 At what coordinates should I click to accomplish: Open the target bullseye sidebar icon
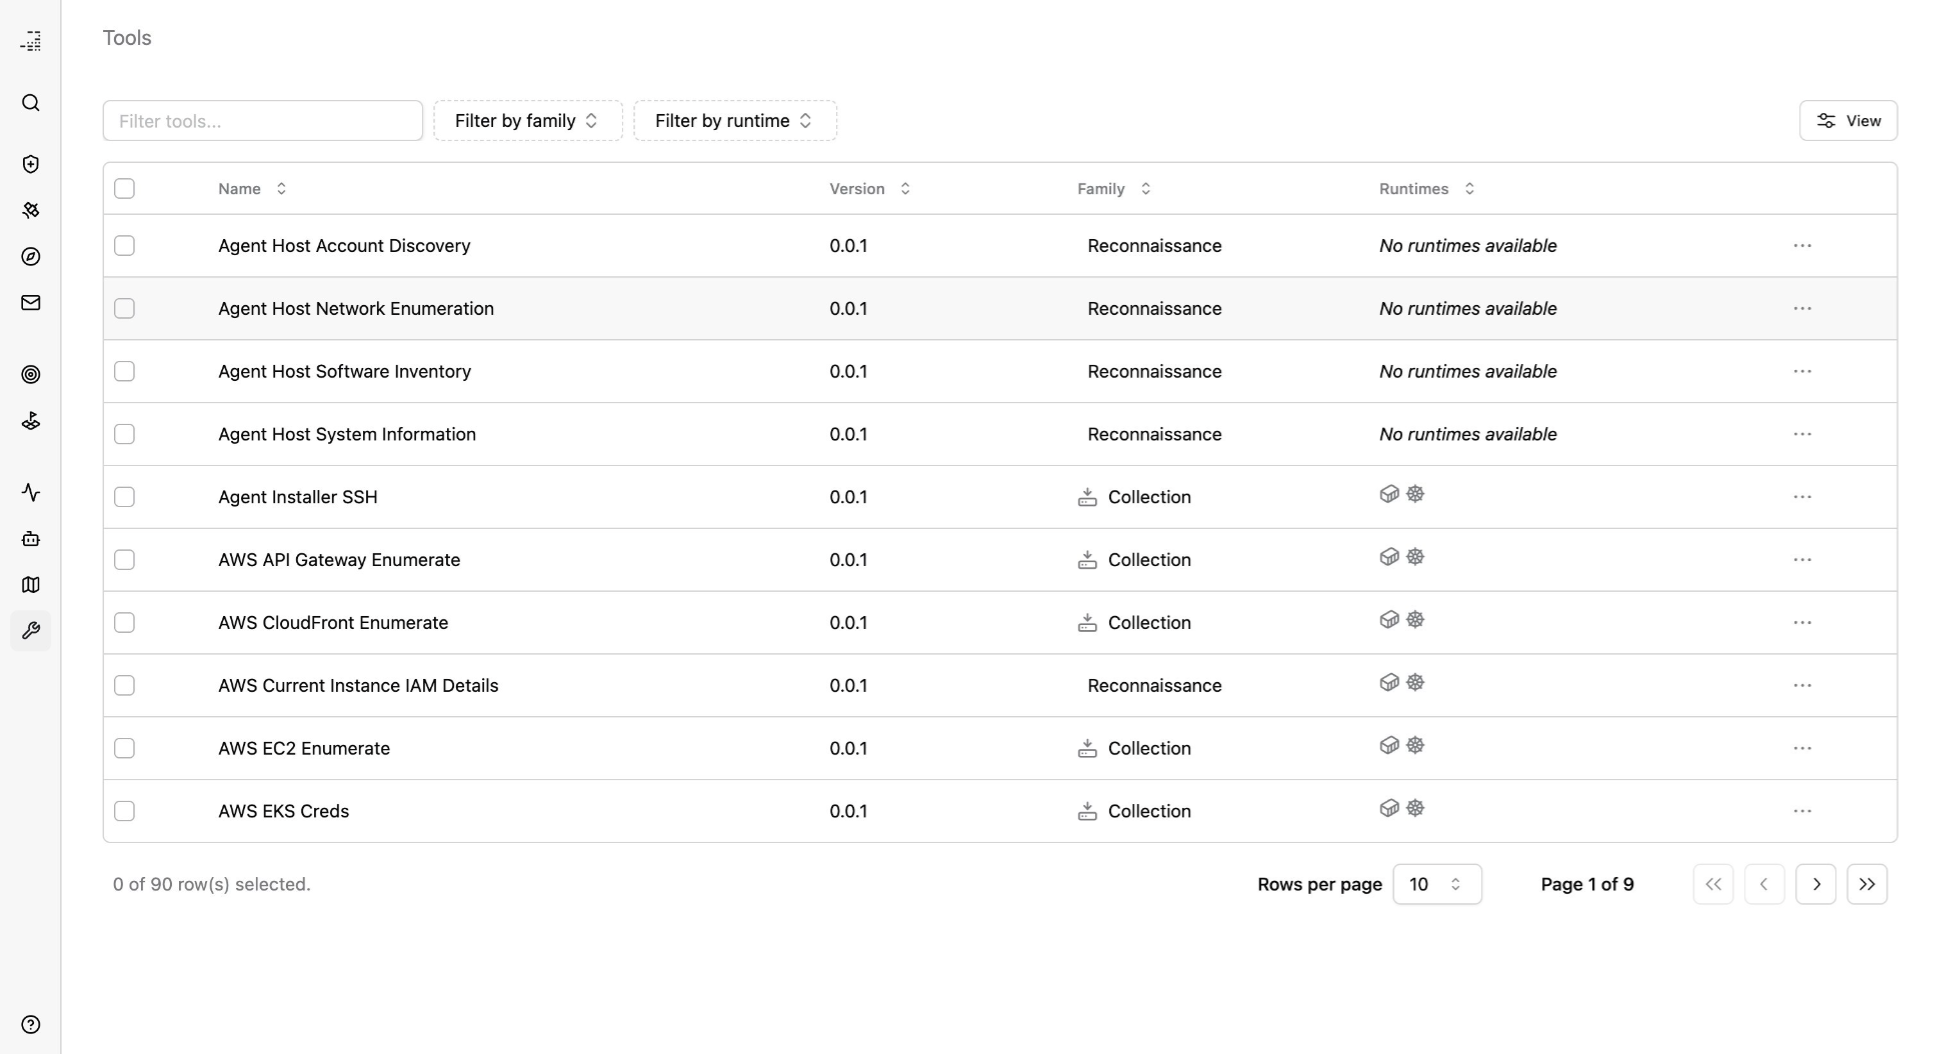click(x=31, y=375)
